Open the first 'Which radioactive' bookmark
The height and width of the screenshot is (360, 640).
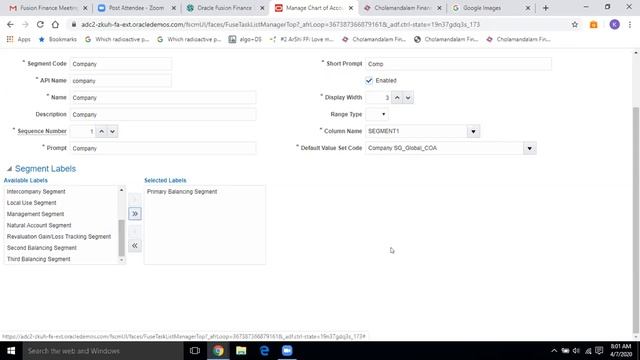[x=117, y=39]
